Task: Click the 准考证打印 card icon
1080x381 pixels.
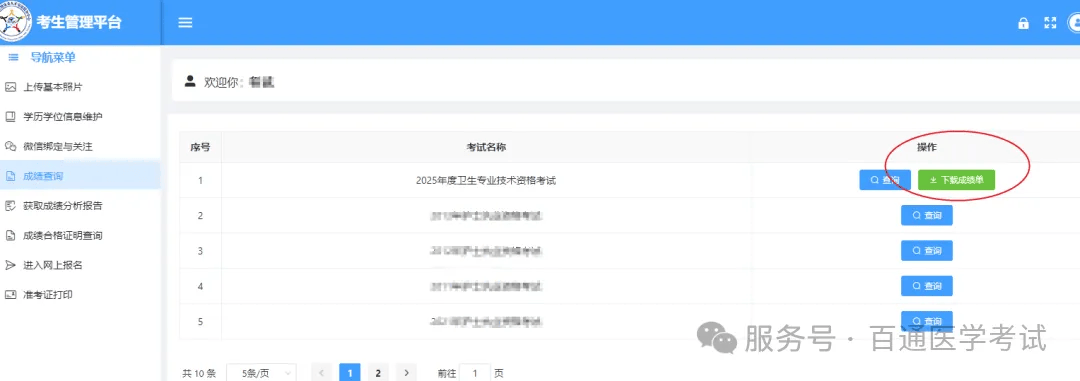Action: tap(10, 295)
